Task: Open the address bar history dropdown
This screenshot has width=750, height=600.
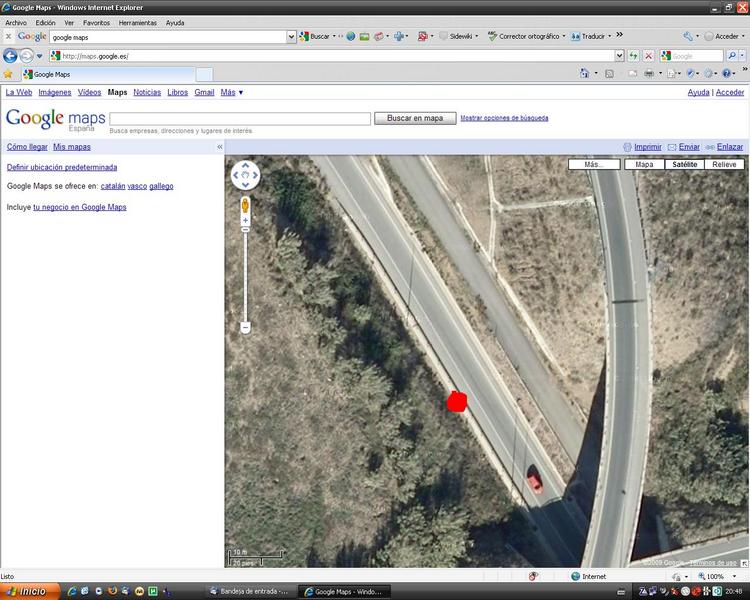Action: pyautogui.click(x=620, y=56)
